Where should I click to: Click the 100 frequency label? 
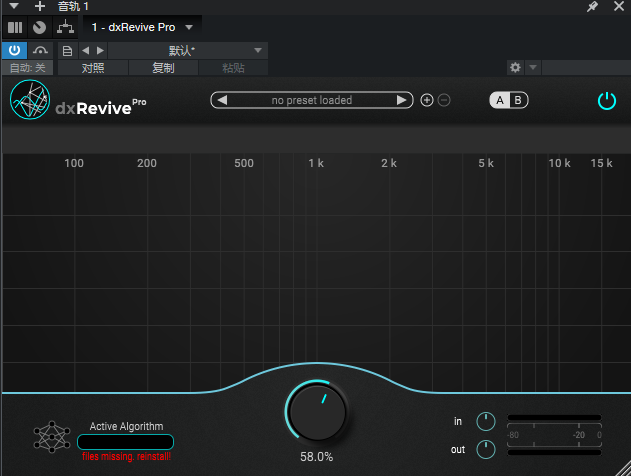click(x=74, y=163)
